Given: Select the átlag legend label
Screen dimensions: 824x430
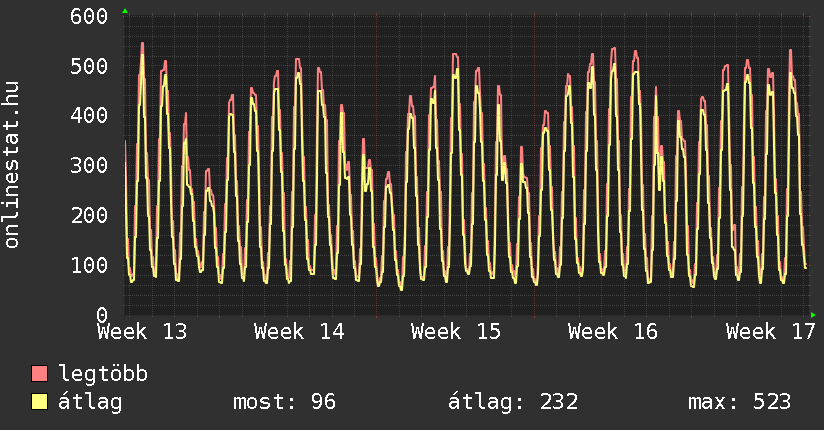Looking at the screenshot, I should pos(91,402).
